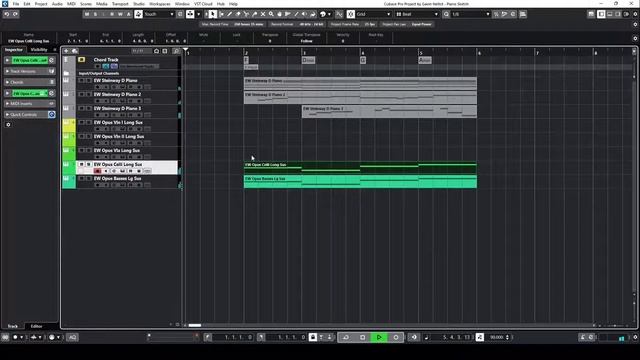Screen dimensions: 640x360
Task: Click bar 6 on the timeline ruler
Action: pyautogui.click(x=479, y=53)
